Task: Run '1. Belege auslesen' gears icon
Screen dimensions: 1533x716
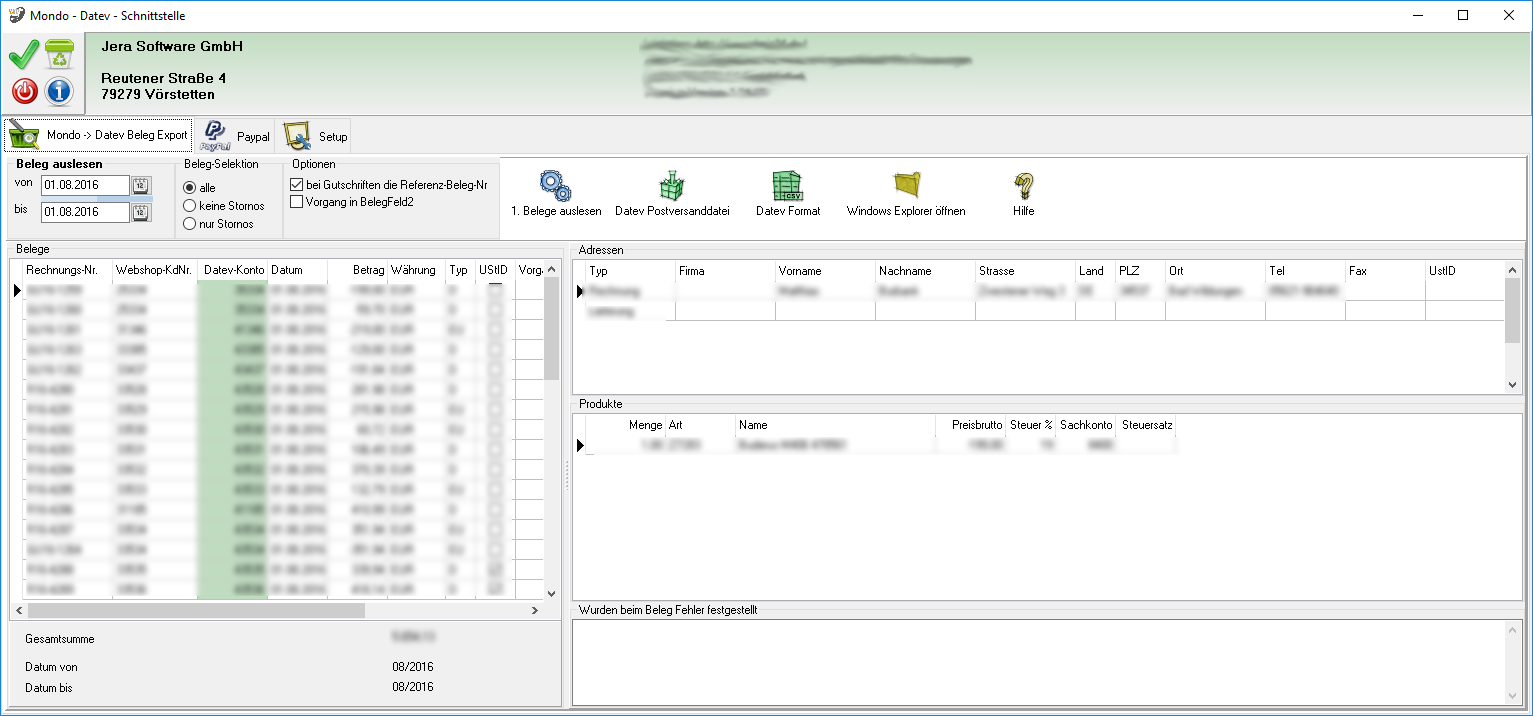Action: 555,186
